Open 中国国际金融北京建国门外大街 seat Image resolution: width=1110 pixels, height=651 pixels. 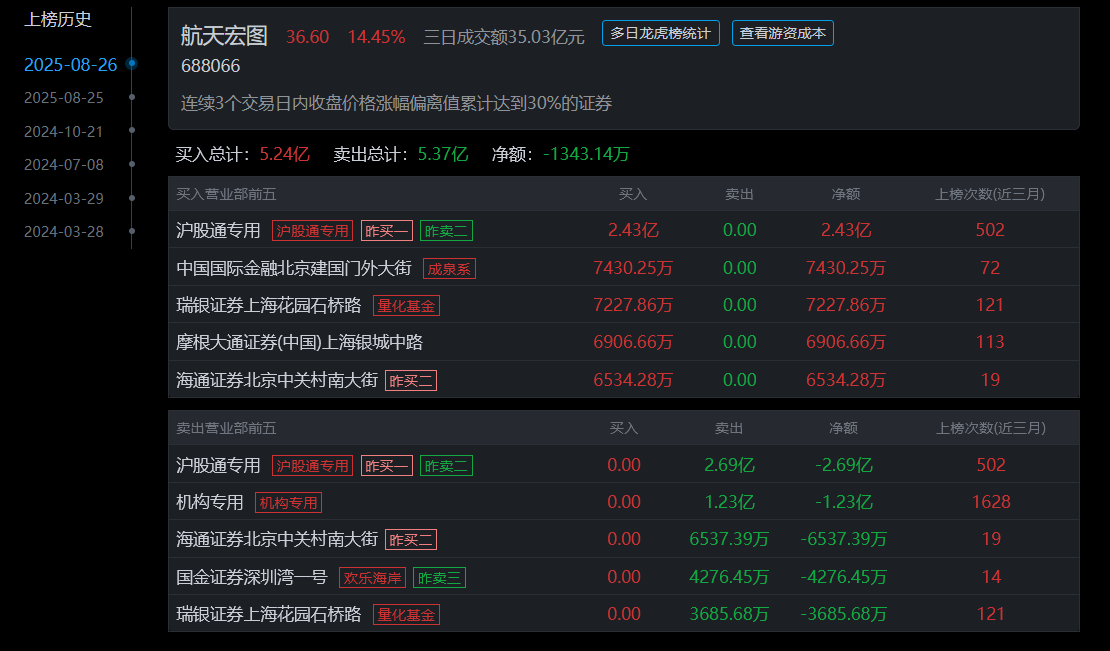coord(294,268)
